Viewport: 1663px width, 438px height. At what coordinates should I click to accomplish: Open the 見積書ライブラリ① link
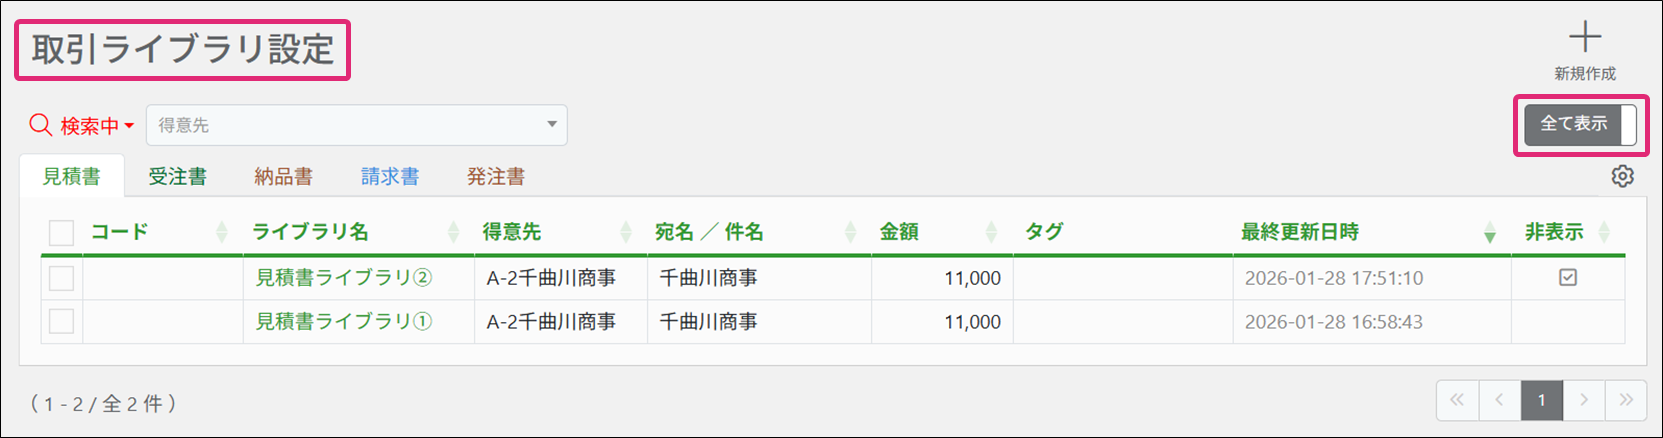click(x=343, y=321)
